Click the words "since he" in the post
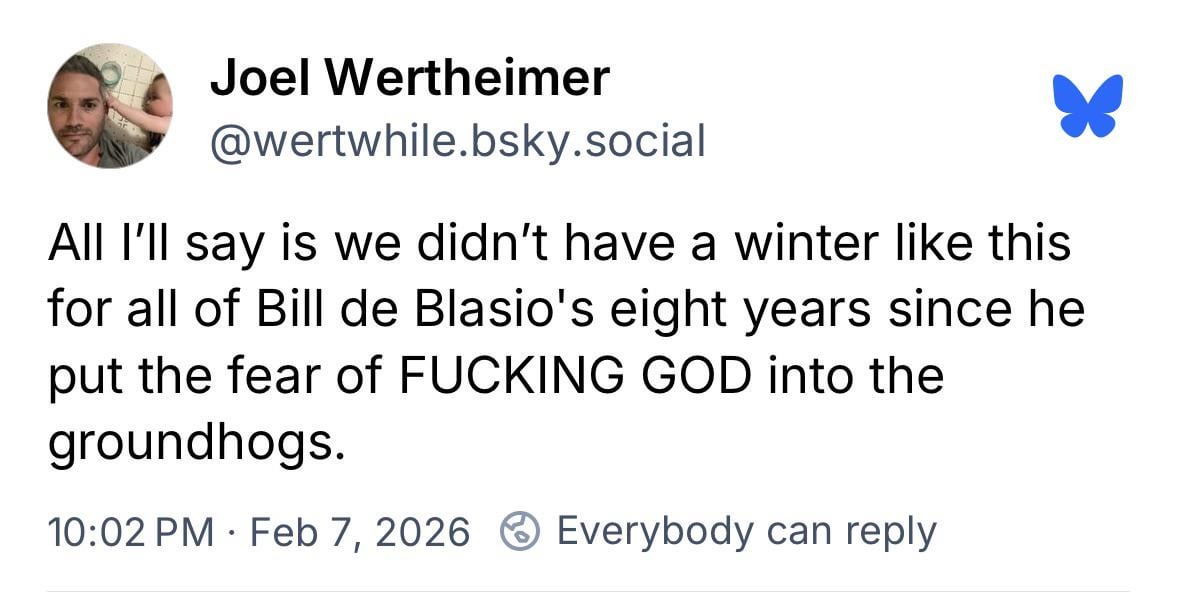Viewport: 1178px width, 602px height. 970,312
